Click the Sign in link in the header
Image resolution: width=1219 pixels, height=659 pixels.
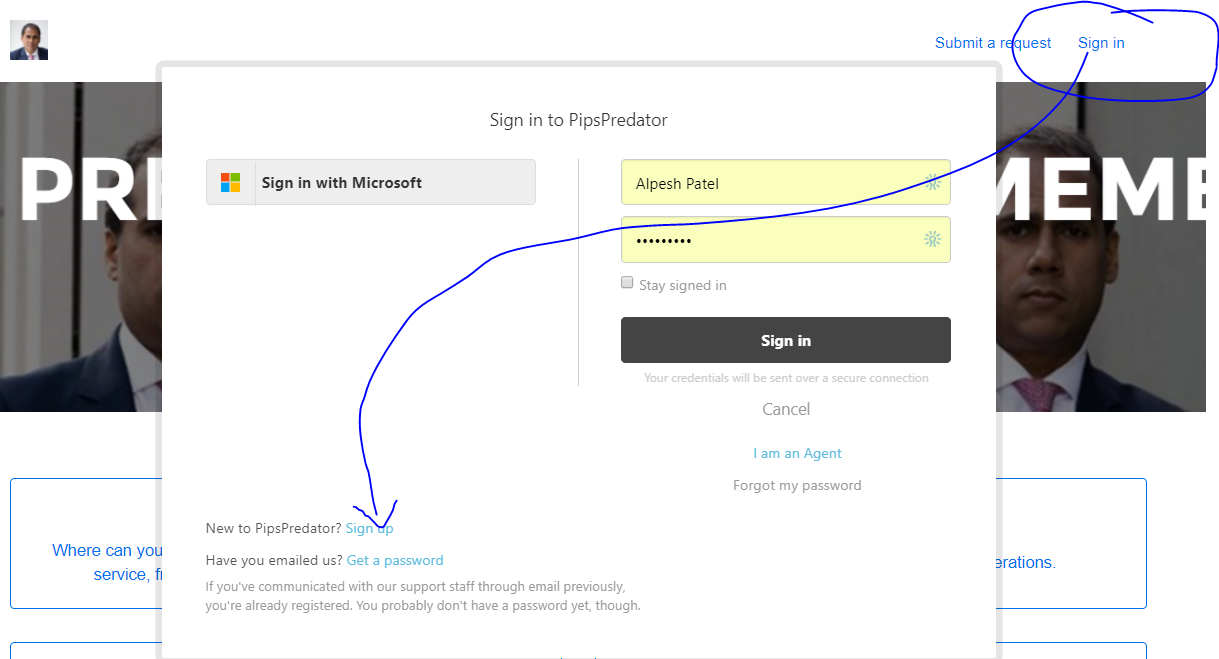(x=1101, y=43)
